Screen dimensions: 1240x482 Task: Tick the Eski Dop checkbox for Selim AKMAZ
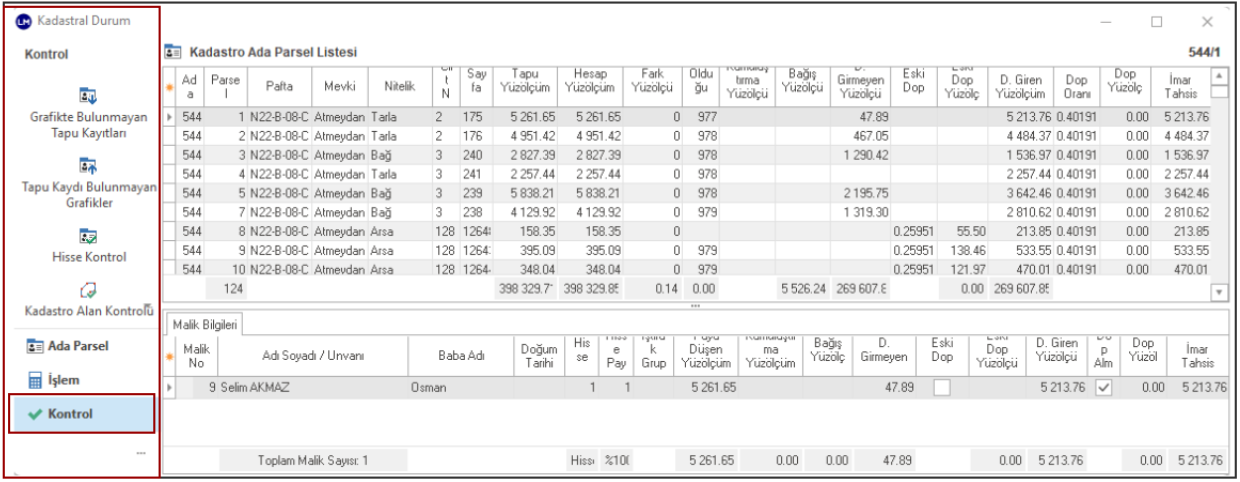point(942,387)
